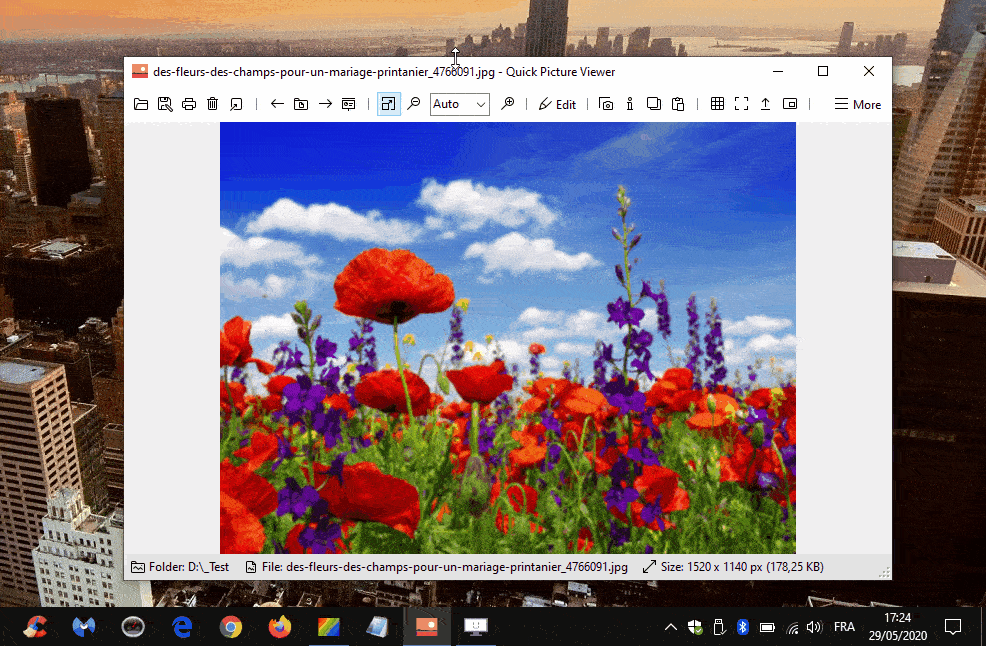This screenshot has width=986, height=646.
Task: Open the colorful stripes app in taskbar
Action: [x=329, y=627]
